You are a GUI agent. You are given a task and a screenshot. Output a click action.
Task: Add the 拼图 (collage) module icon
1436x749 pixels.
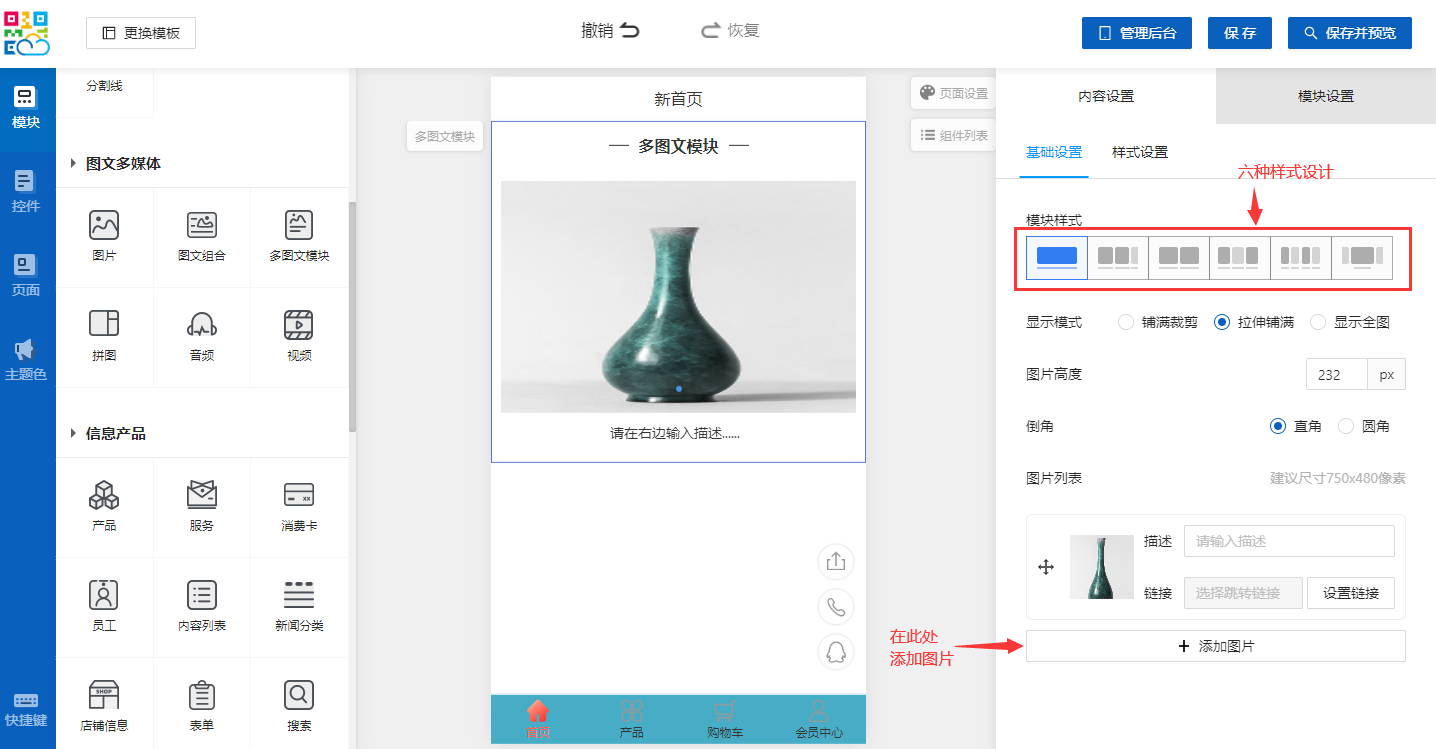pos(104,324)
